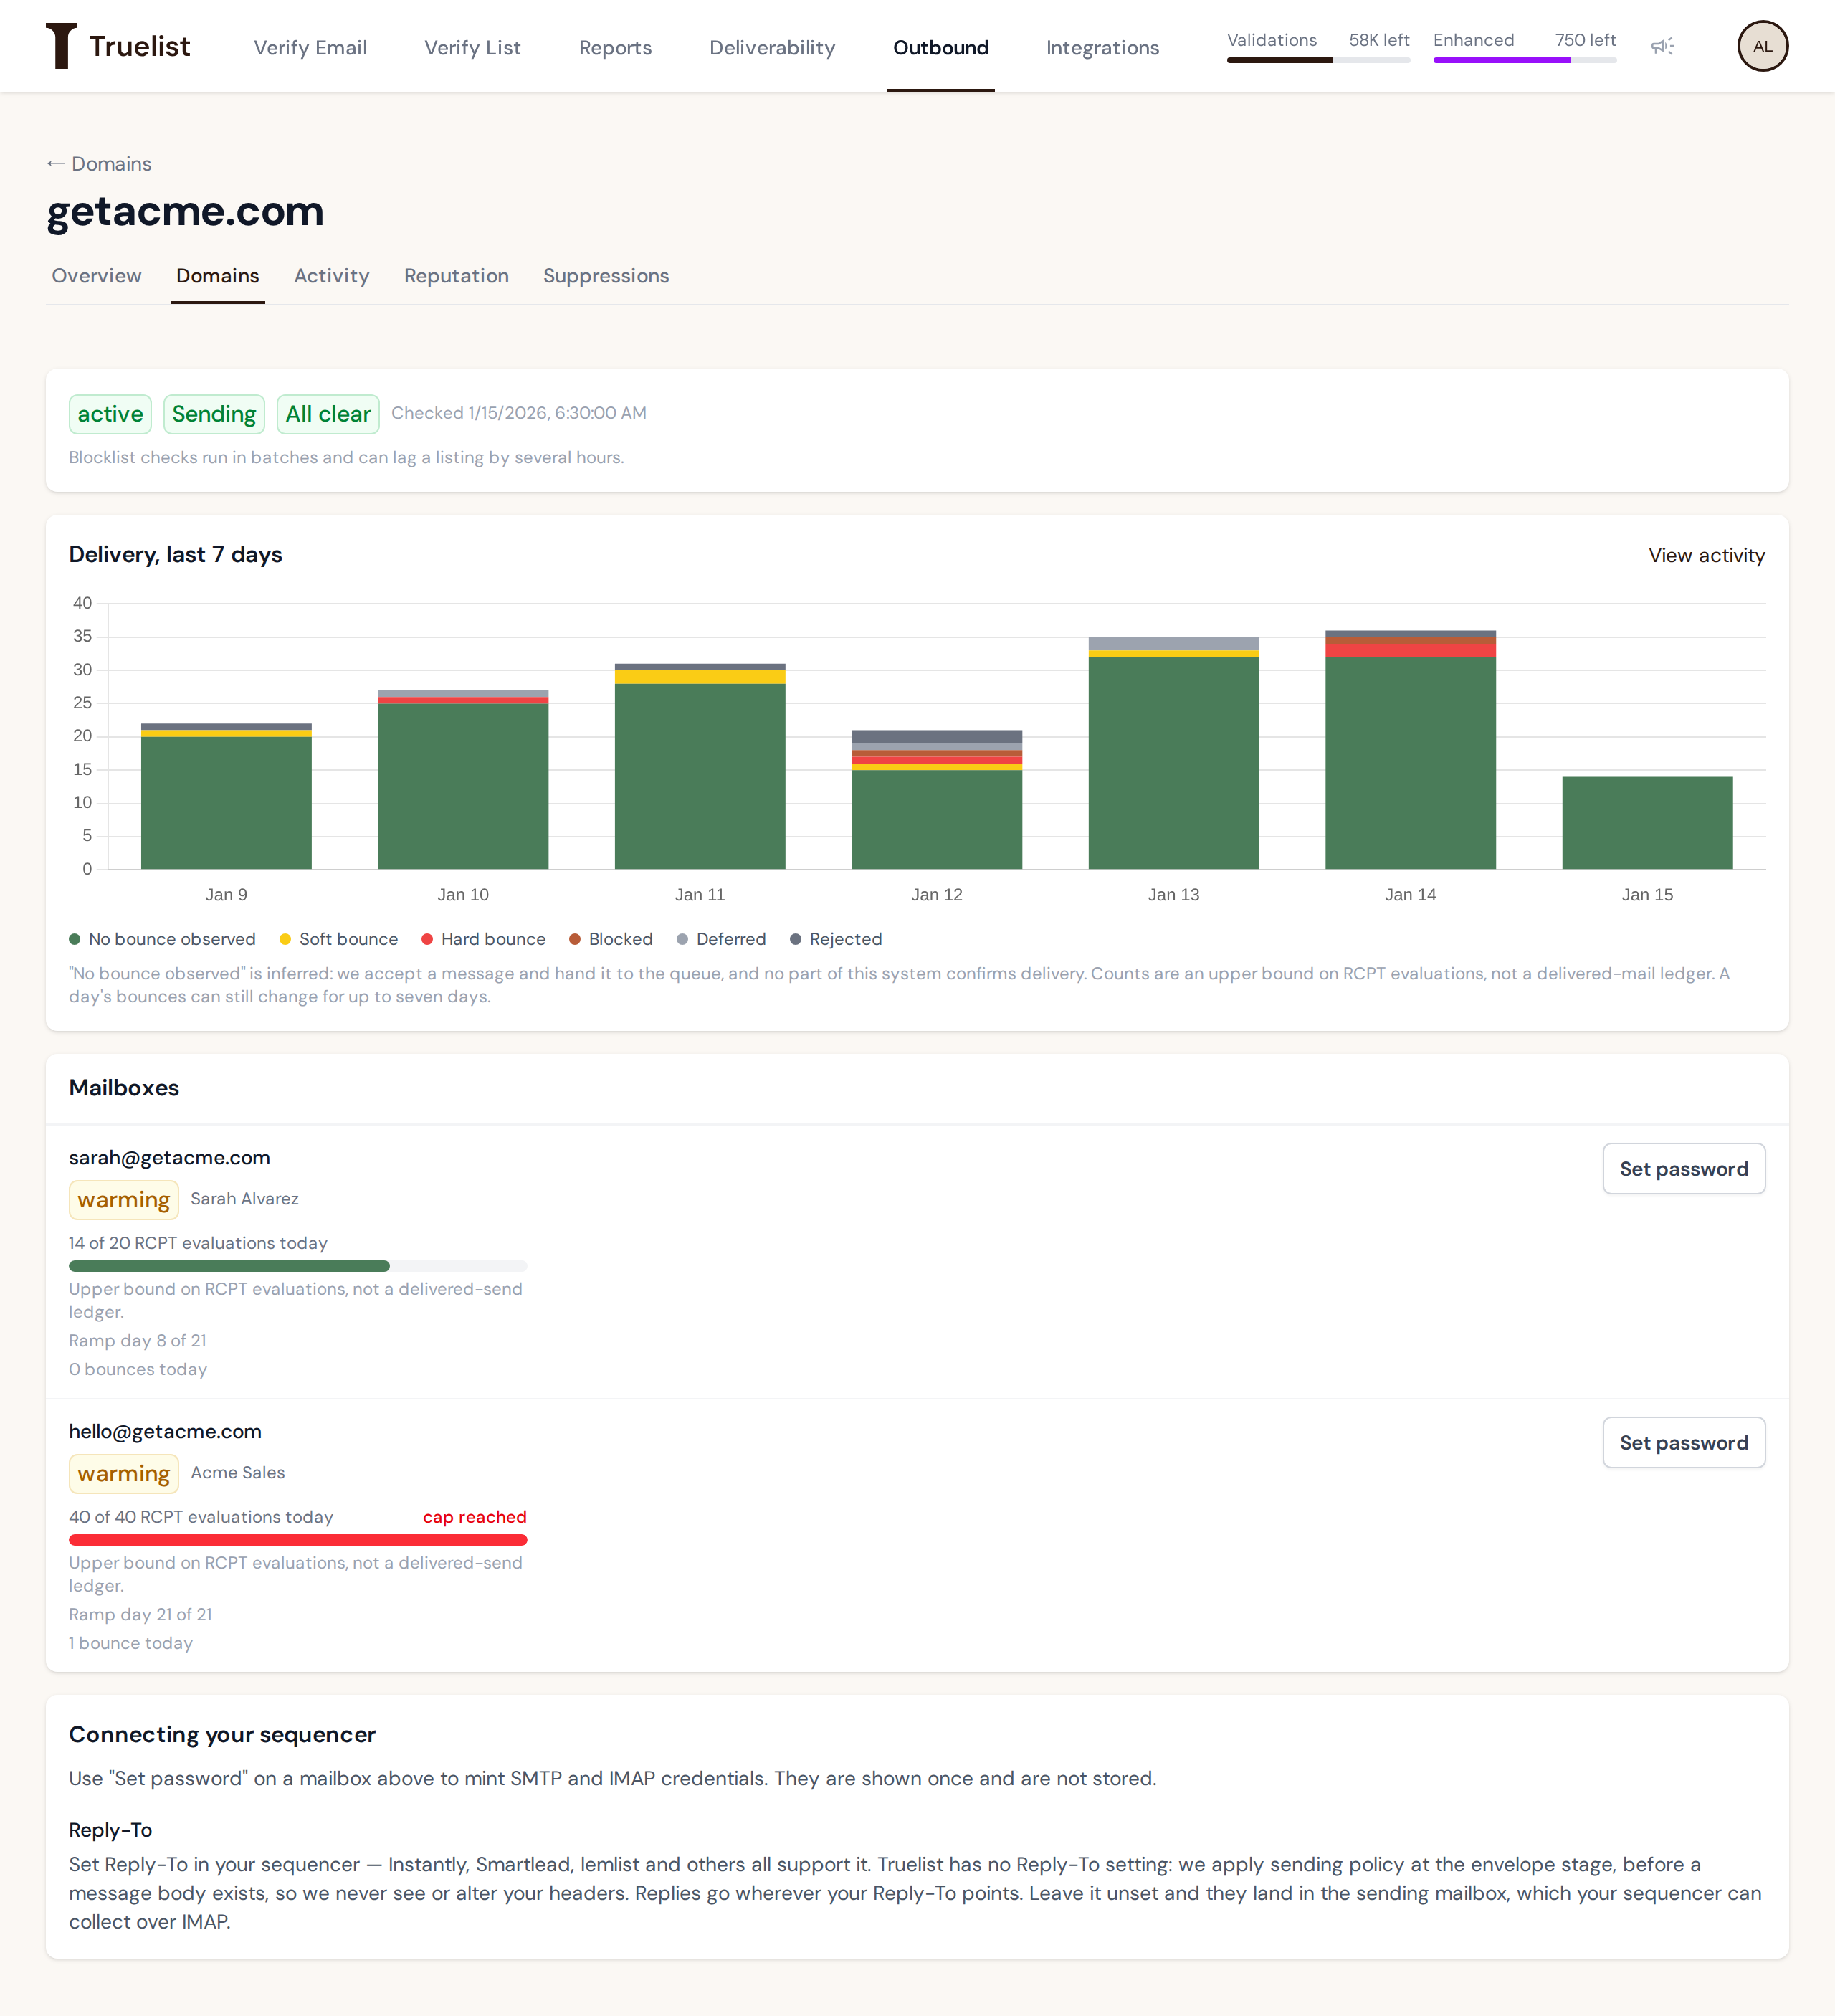Open the Deliverability nav item
The width and height of the screenshot is (1835, 2016).
[772, 47]
